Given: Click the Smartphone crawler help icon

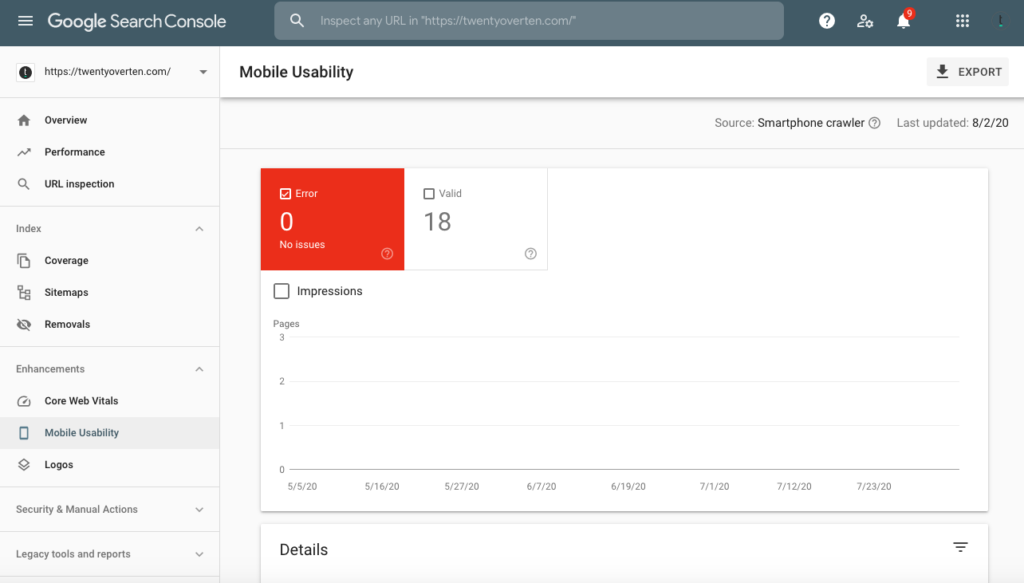Looking at the screenshot, I should tap(875, 123).
